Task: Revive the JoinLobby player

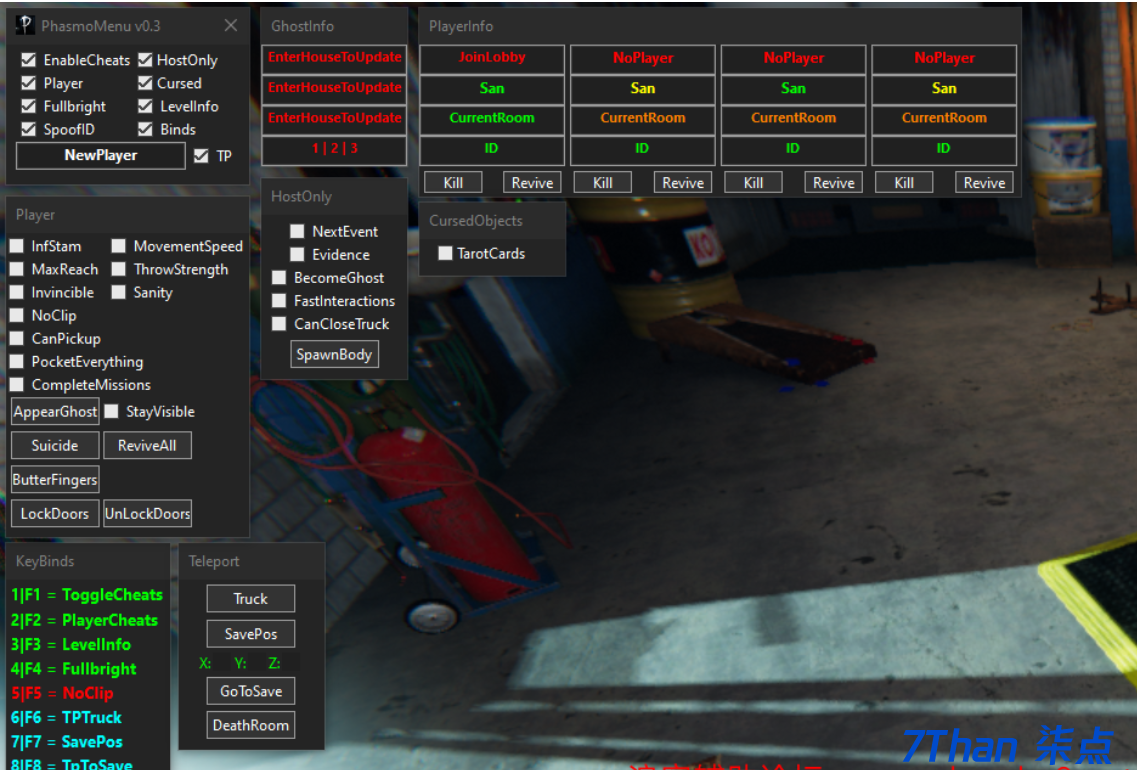Action: (x=532, y=183)
